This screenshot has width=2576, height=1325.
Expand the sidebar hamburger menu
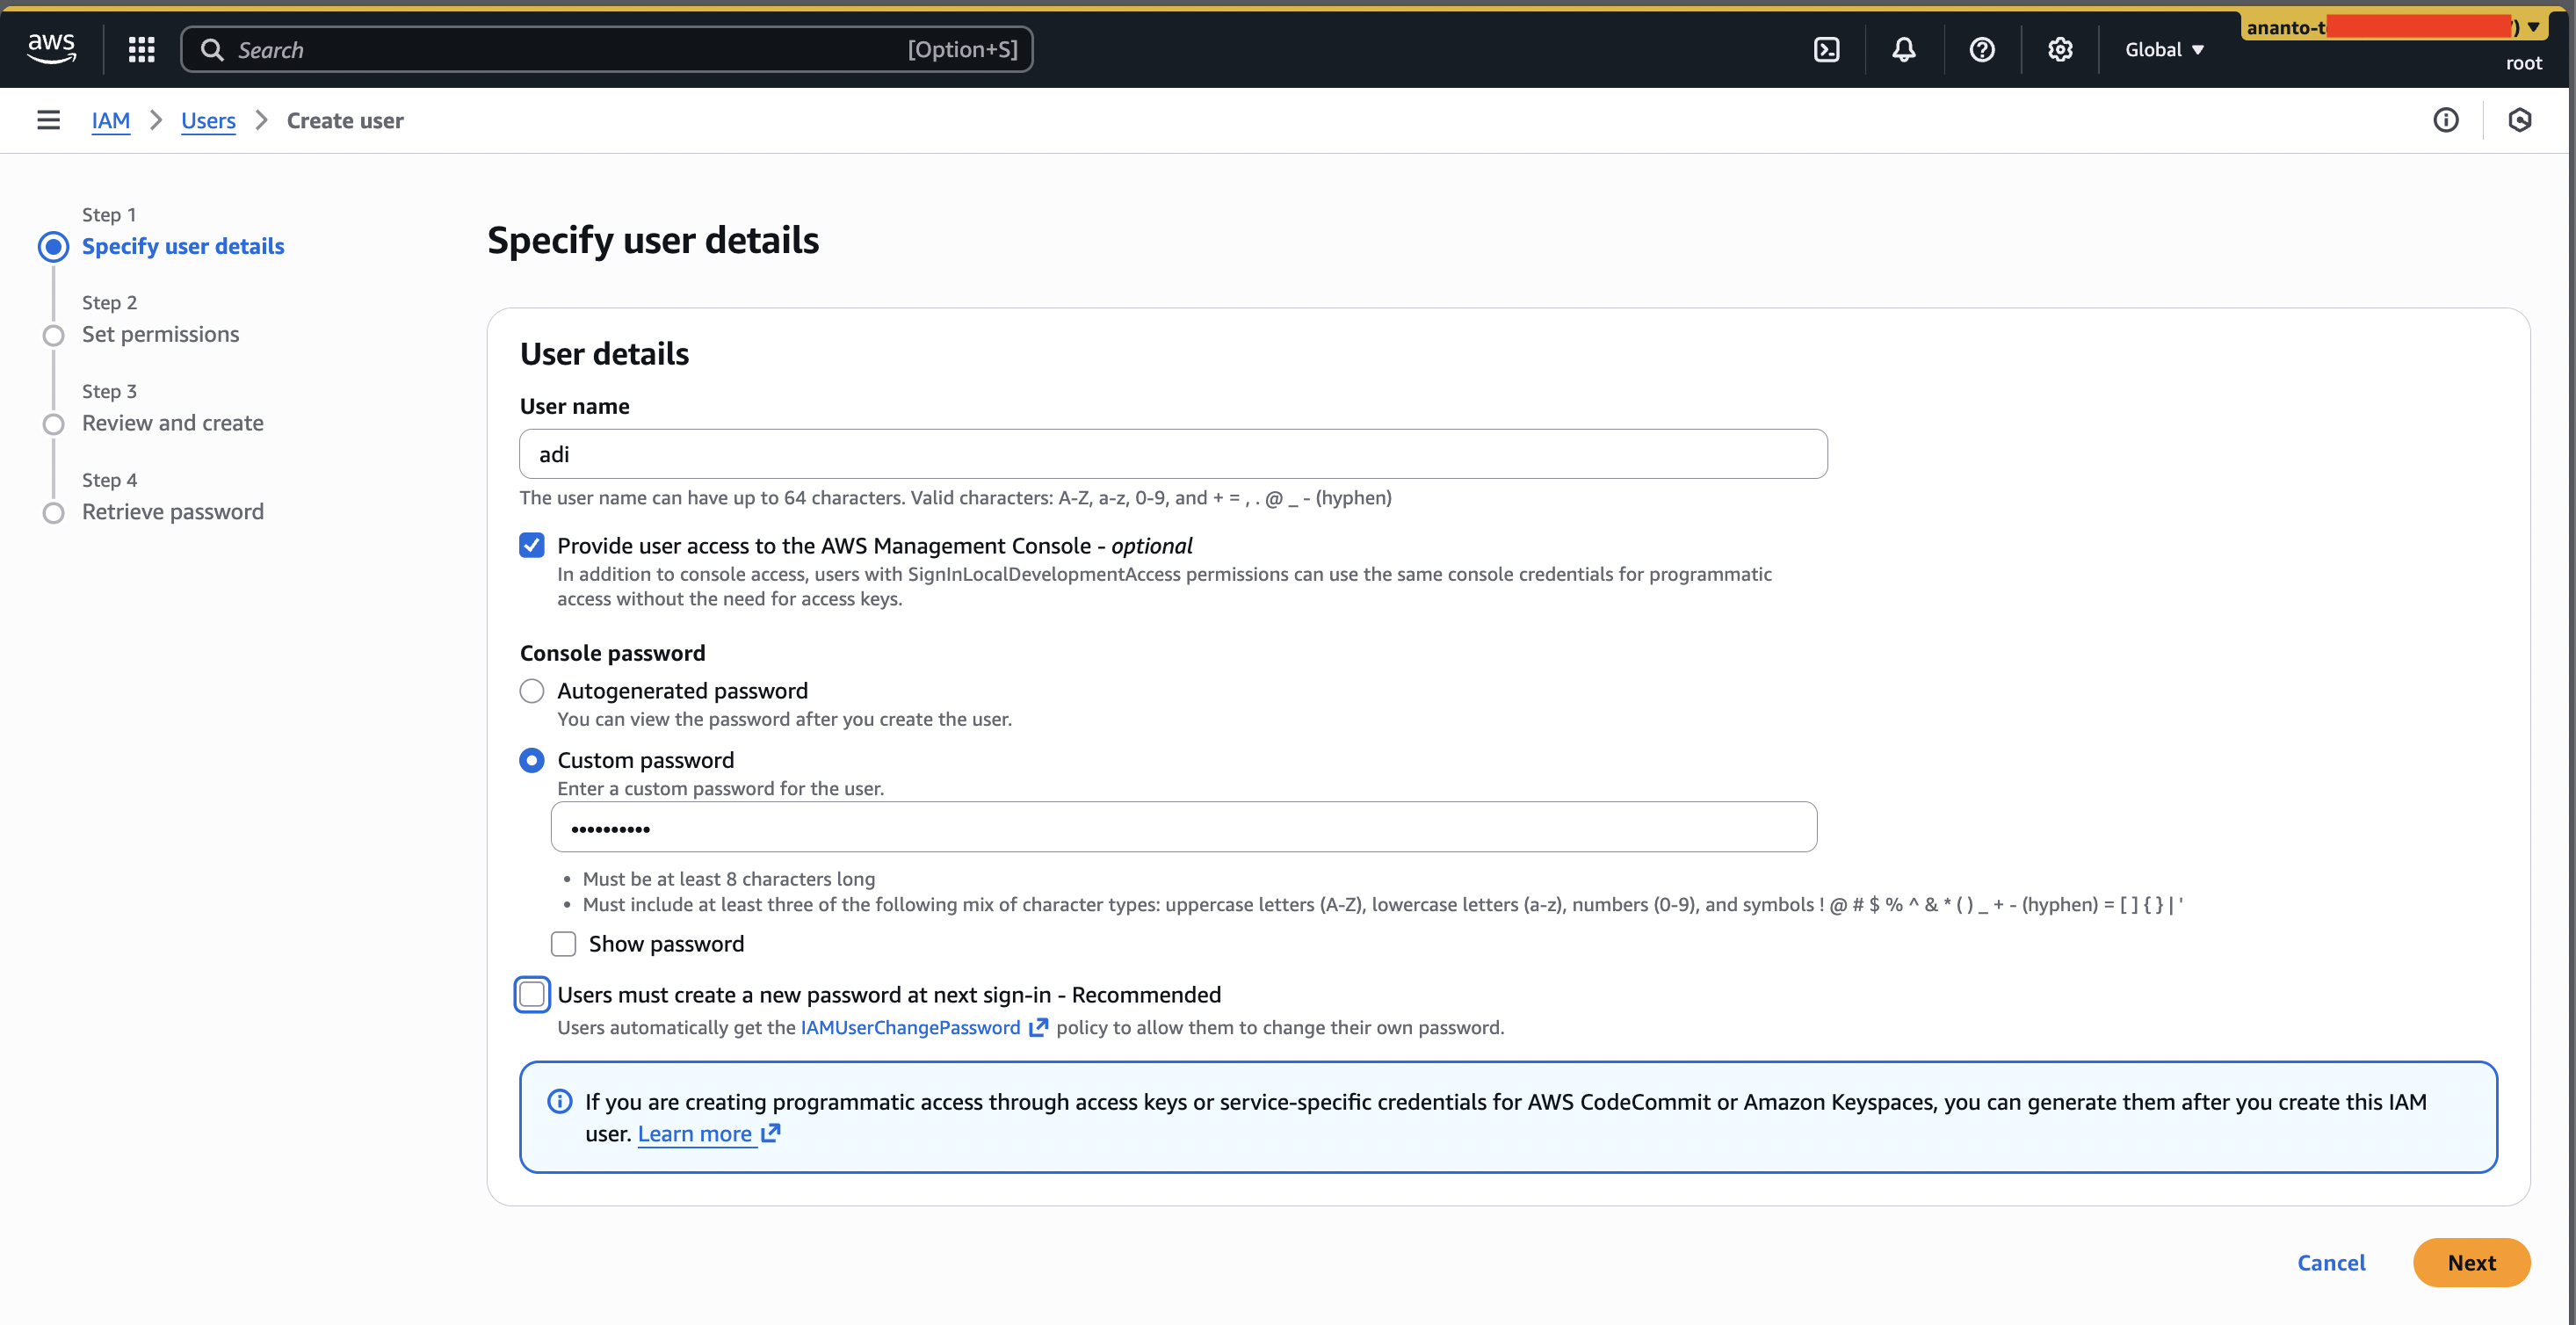click(48, 120)
